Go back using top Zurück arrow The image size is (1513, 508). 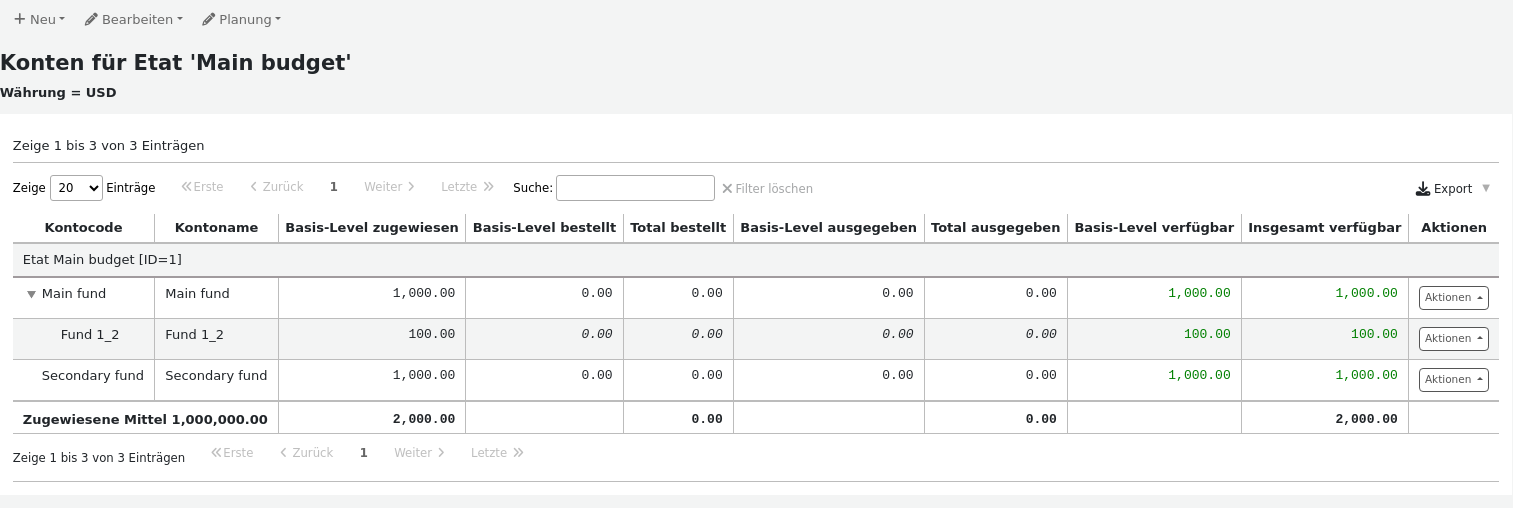[277, 187]
